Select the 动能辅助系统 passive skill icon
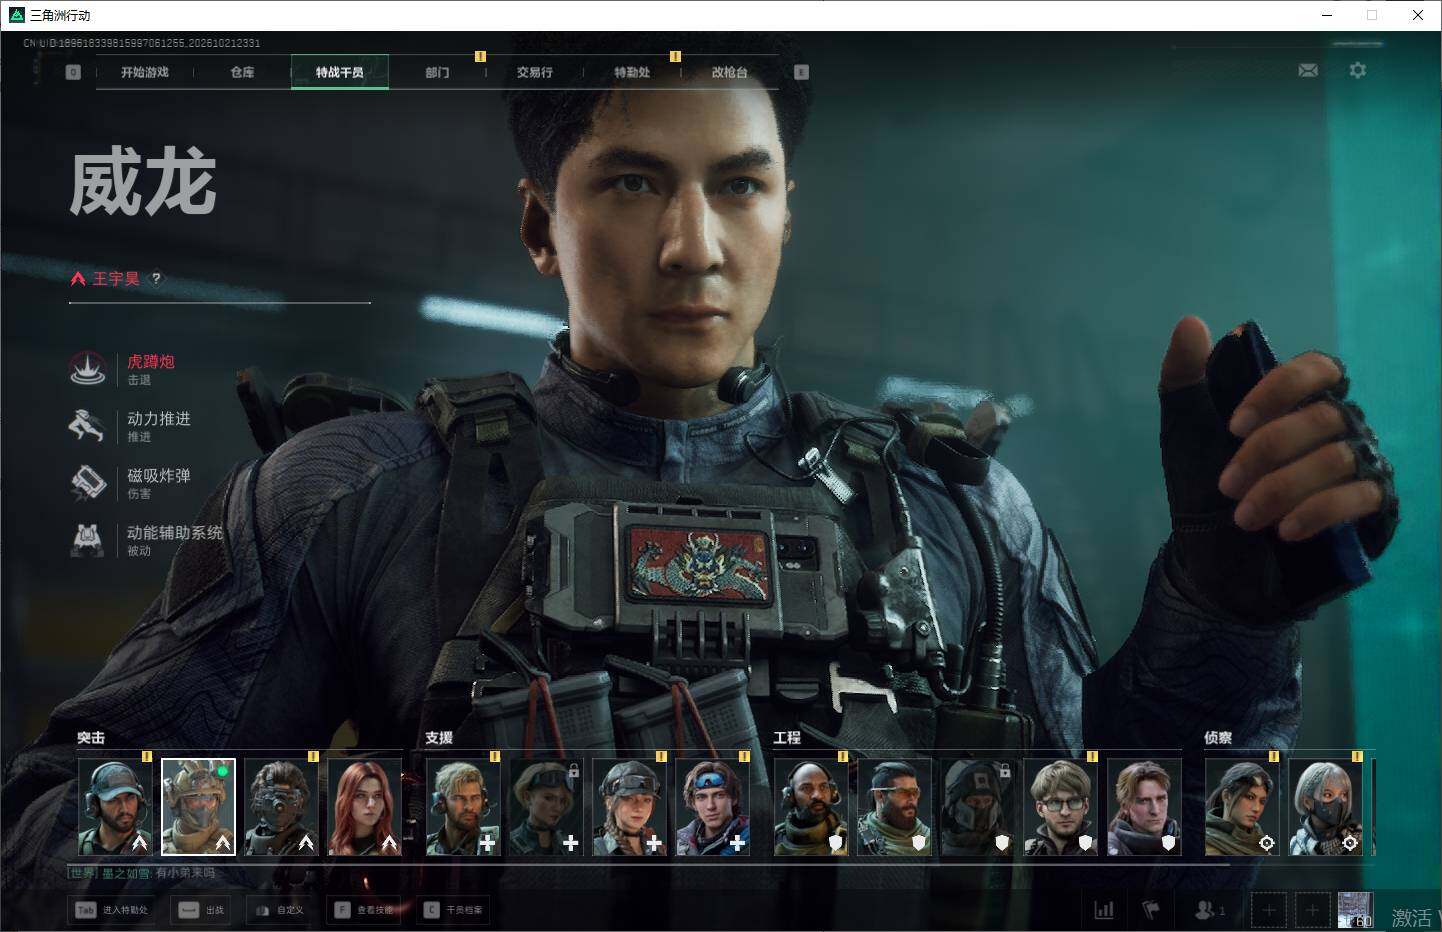Image resolution: width=1442 pixels, height=932 pixels. (x=88, y=540)
